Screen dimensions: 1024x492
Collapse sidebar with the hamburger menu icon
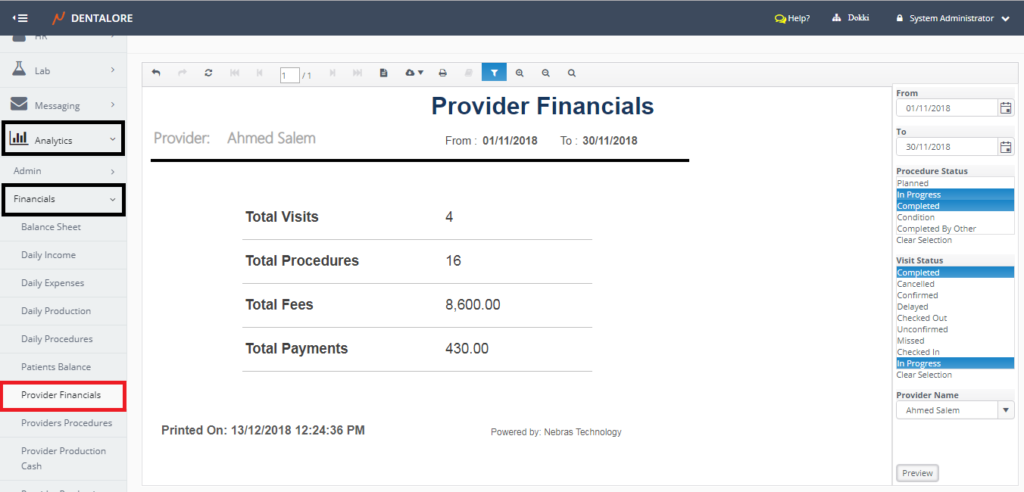pyautogui.click(x=20, y=18)
